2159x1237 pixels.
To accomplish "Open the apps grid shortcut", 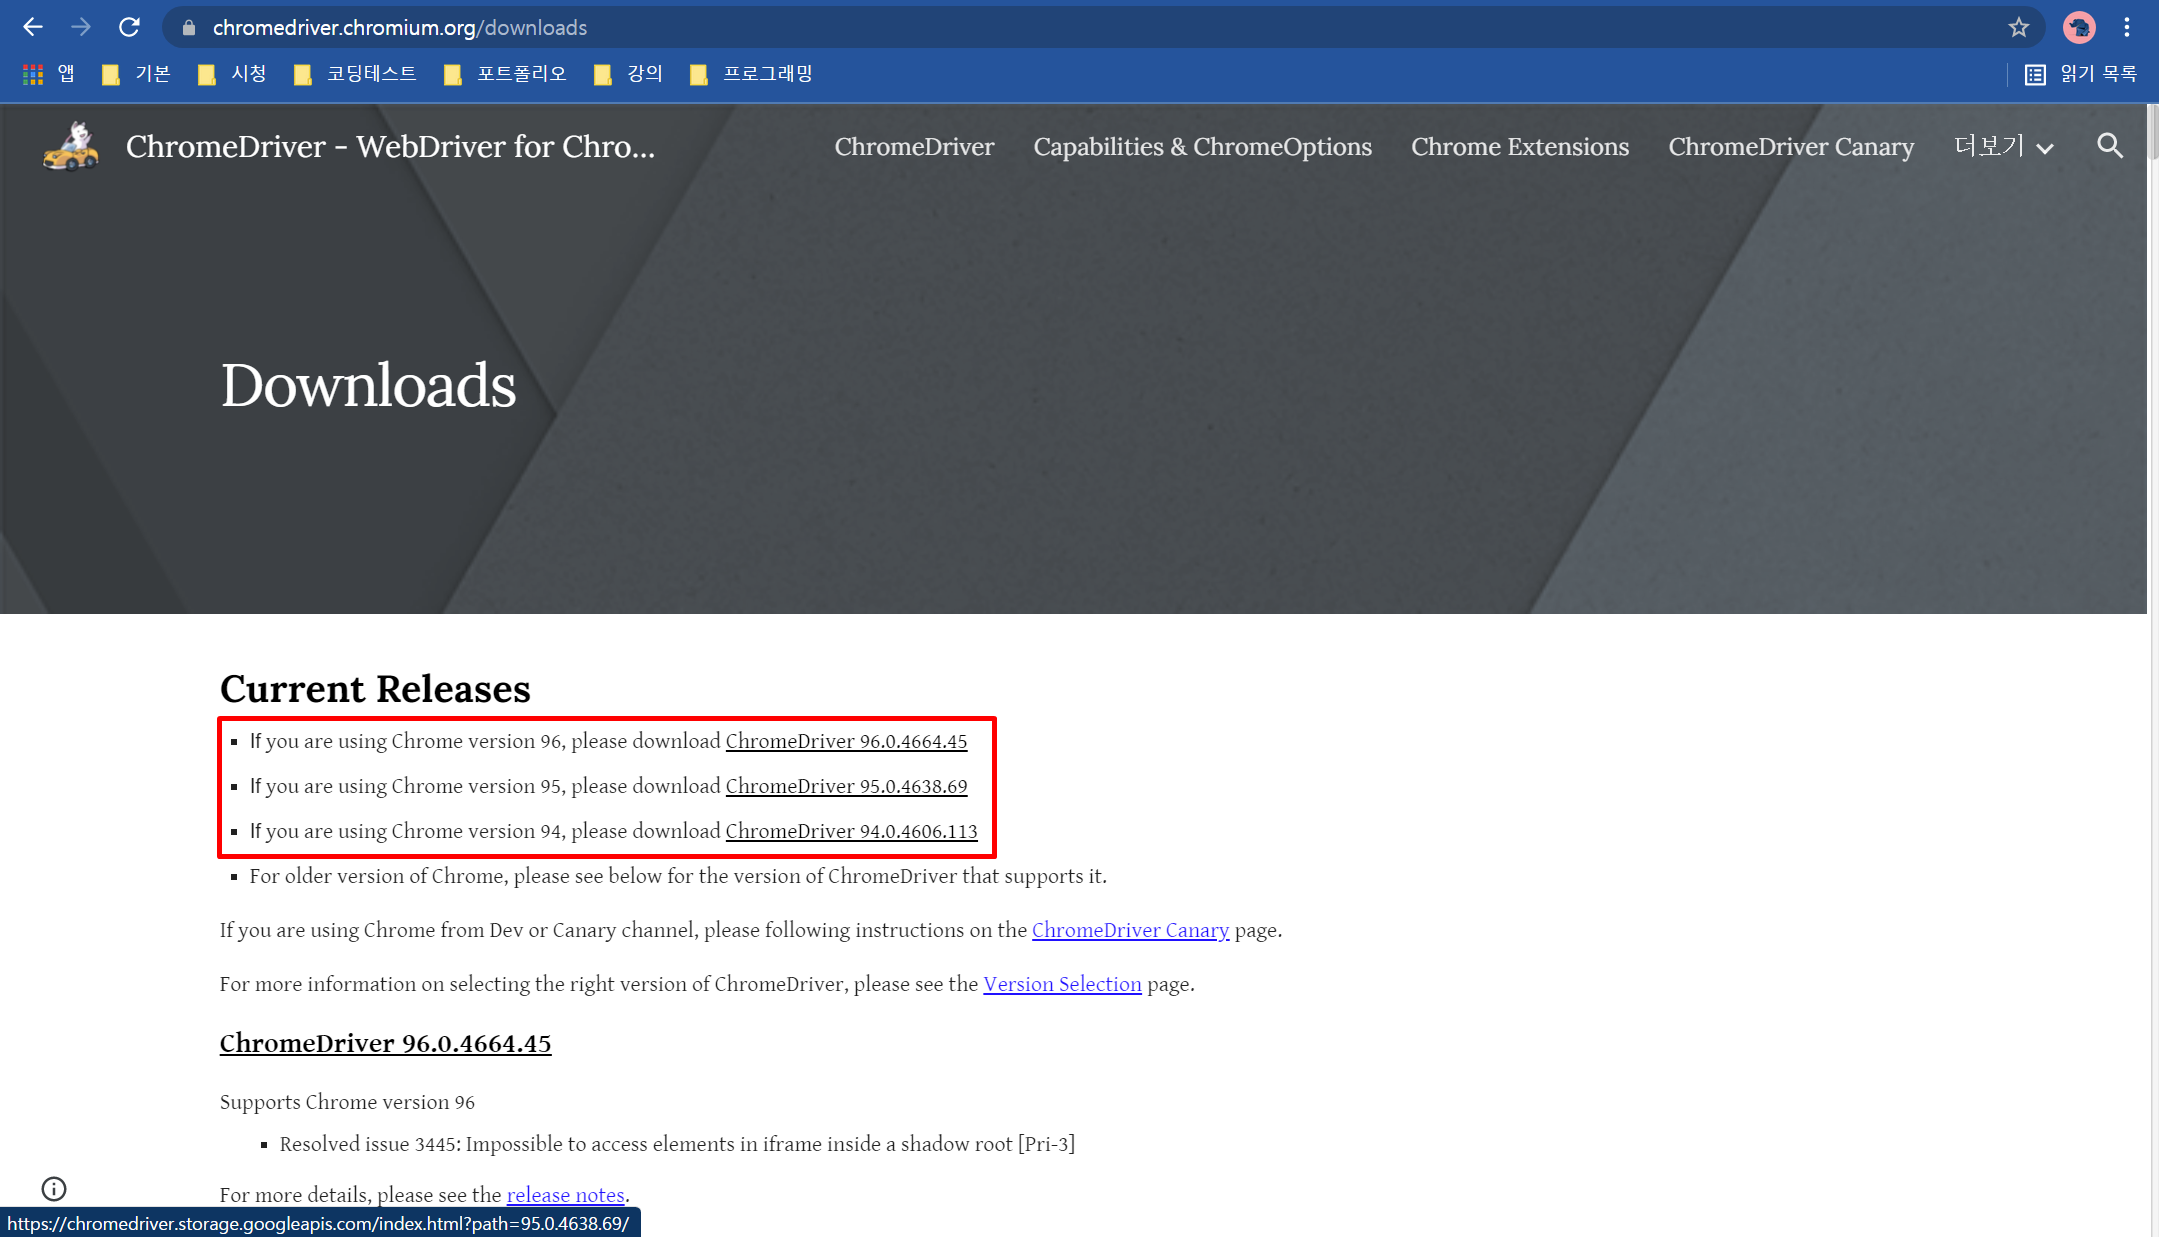I will tap(33, 74).
